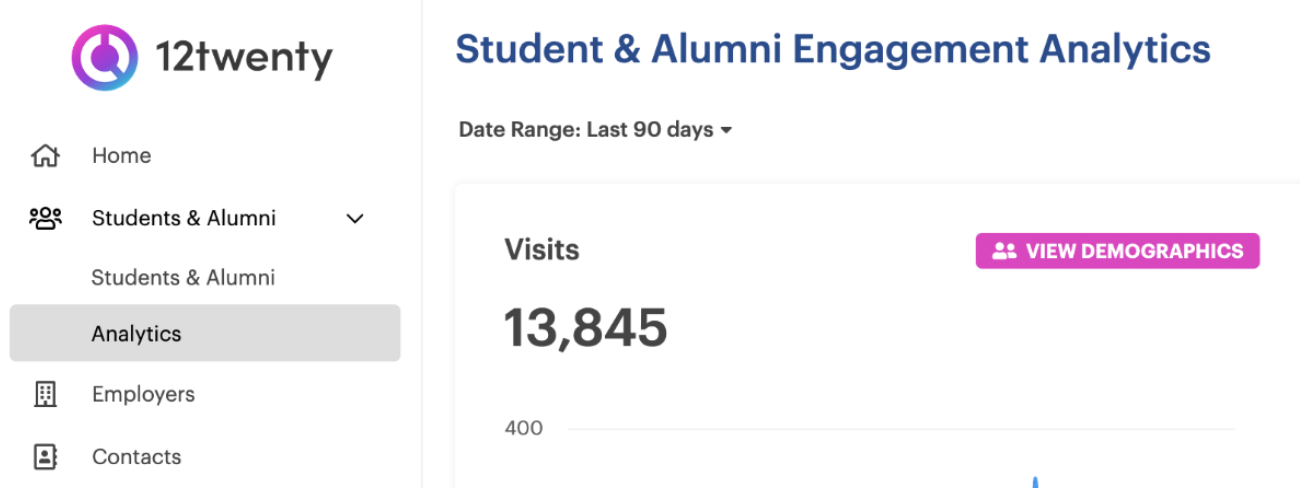Open the Students & Alumni submenu item
1300x488 pixels.
183,278
